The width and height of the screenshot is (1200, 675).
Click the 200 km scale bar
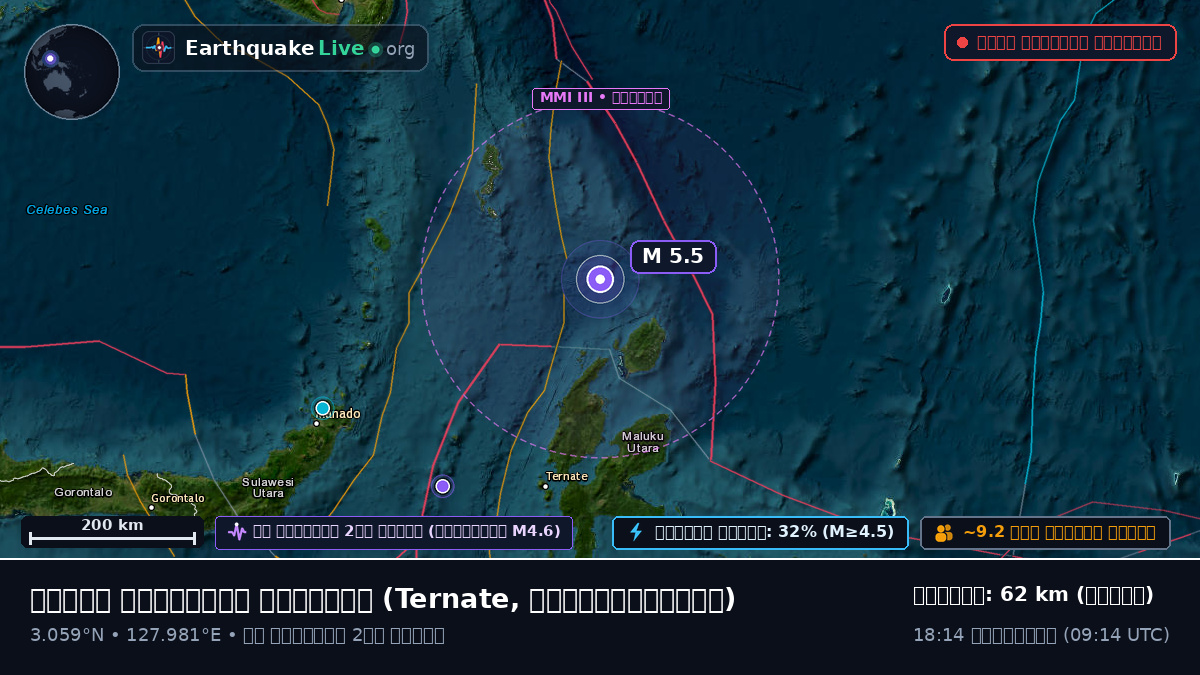[x=112, y=532]
